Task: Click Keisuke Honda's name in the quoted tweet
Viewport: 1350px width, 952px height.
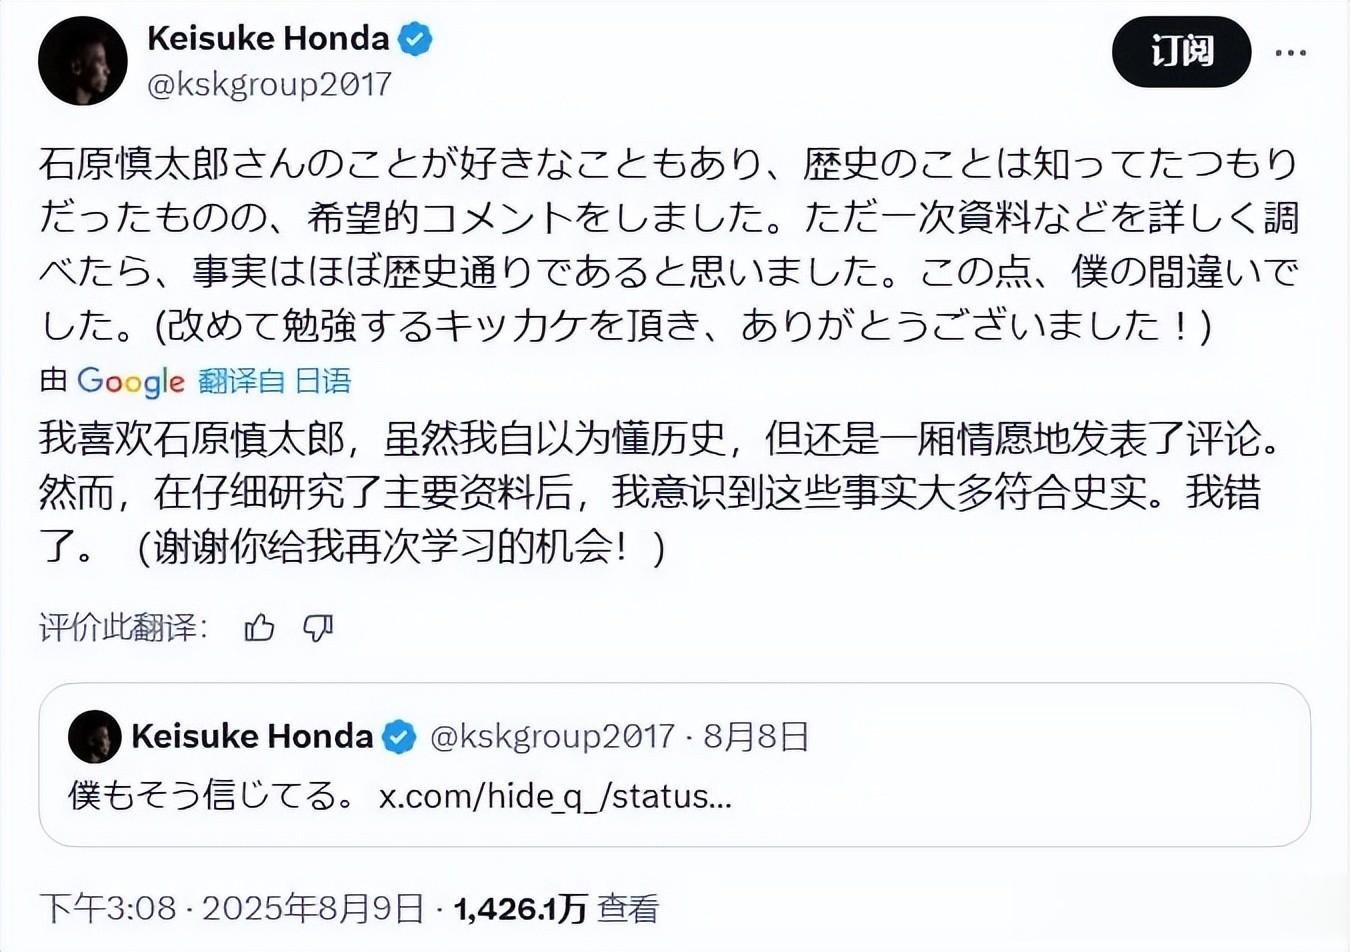Action: 252,737
